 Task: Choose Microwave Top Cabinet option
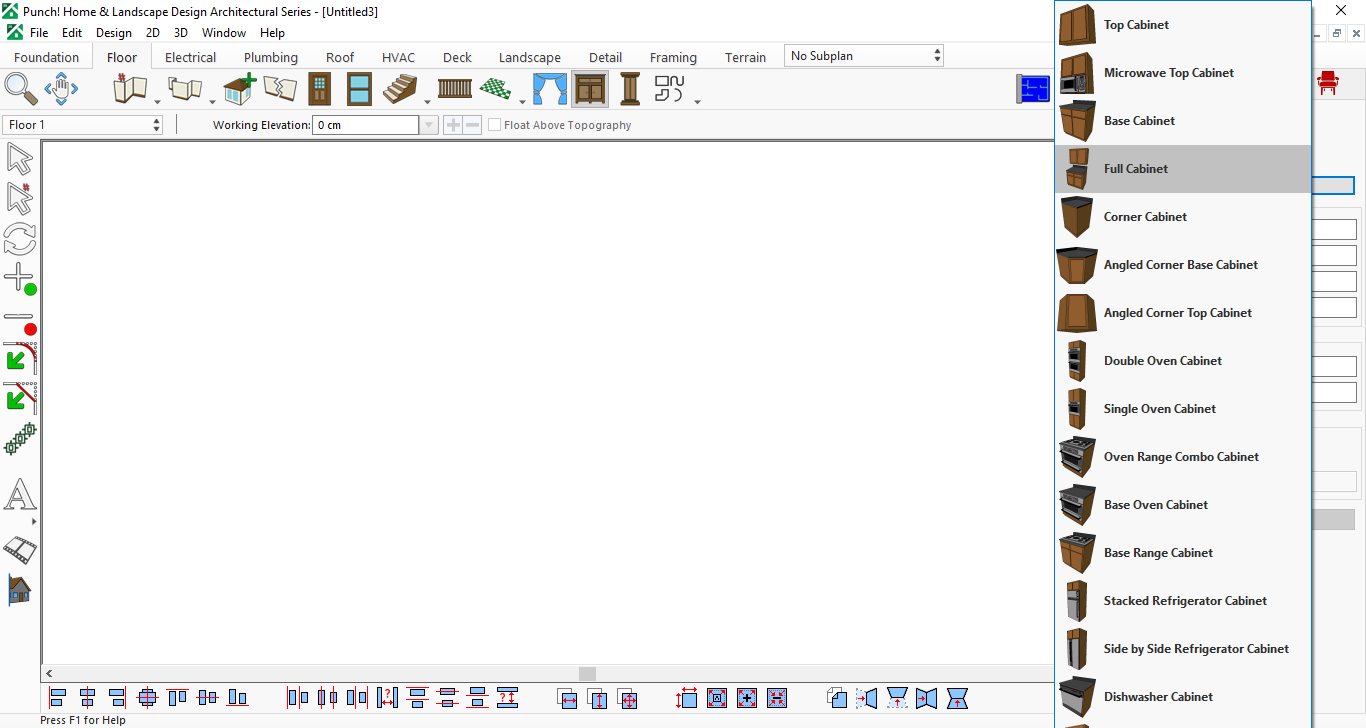pos(1183,73)
